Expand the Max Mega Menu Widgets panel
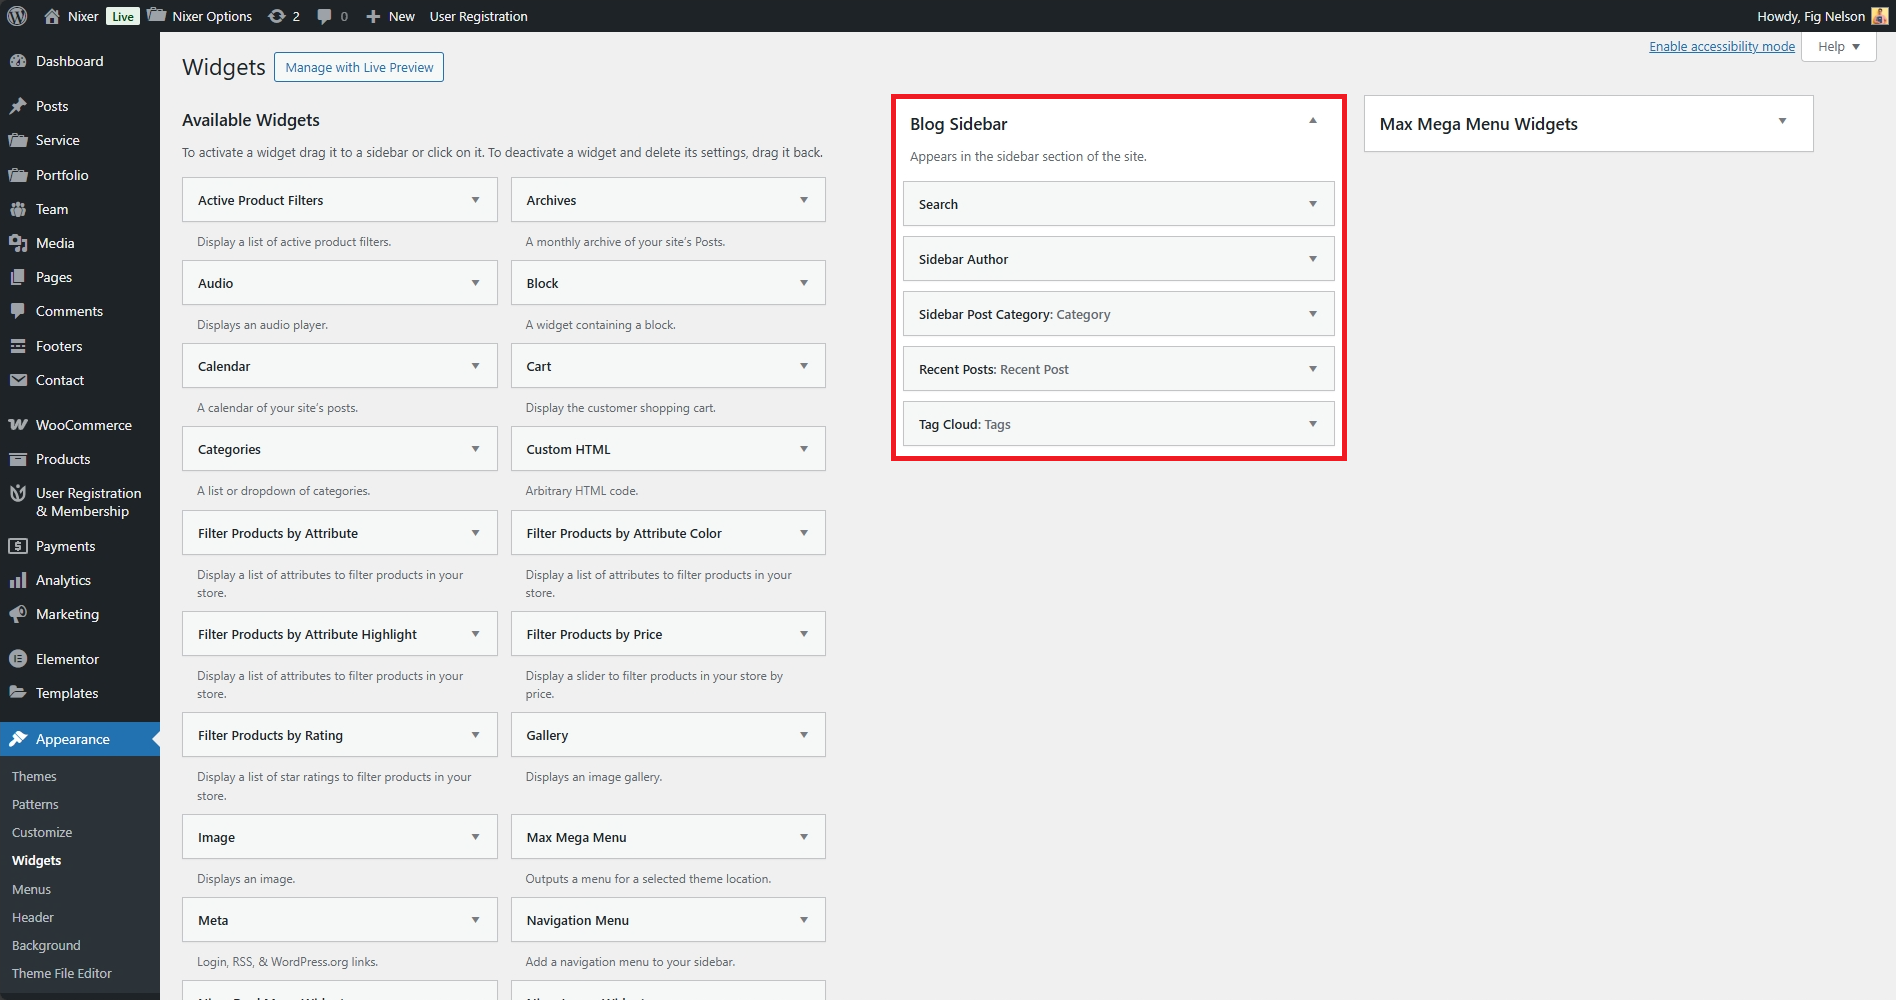1896x1000 pixels. click(1781, 122)
